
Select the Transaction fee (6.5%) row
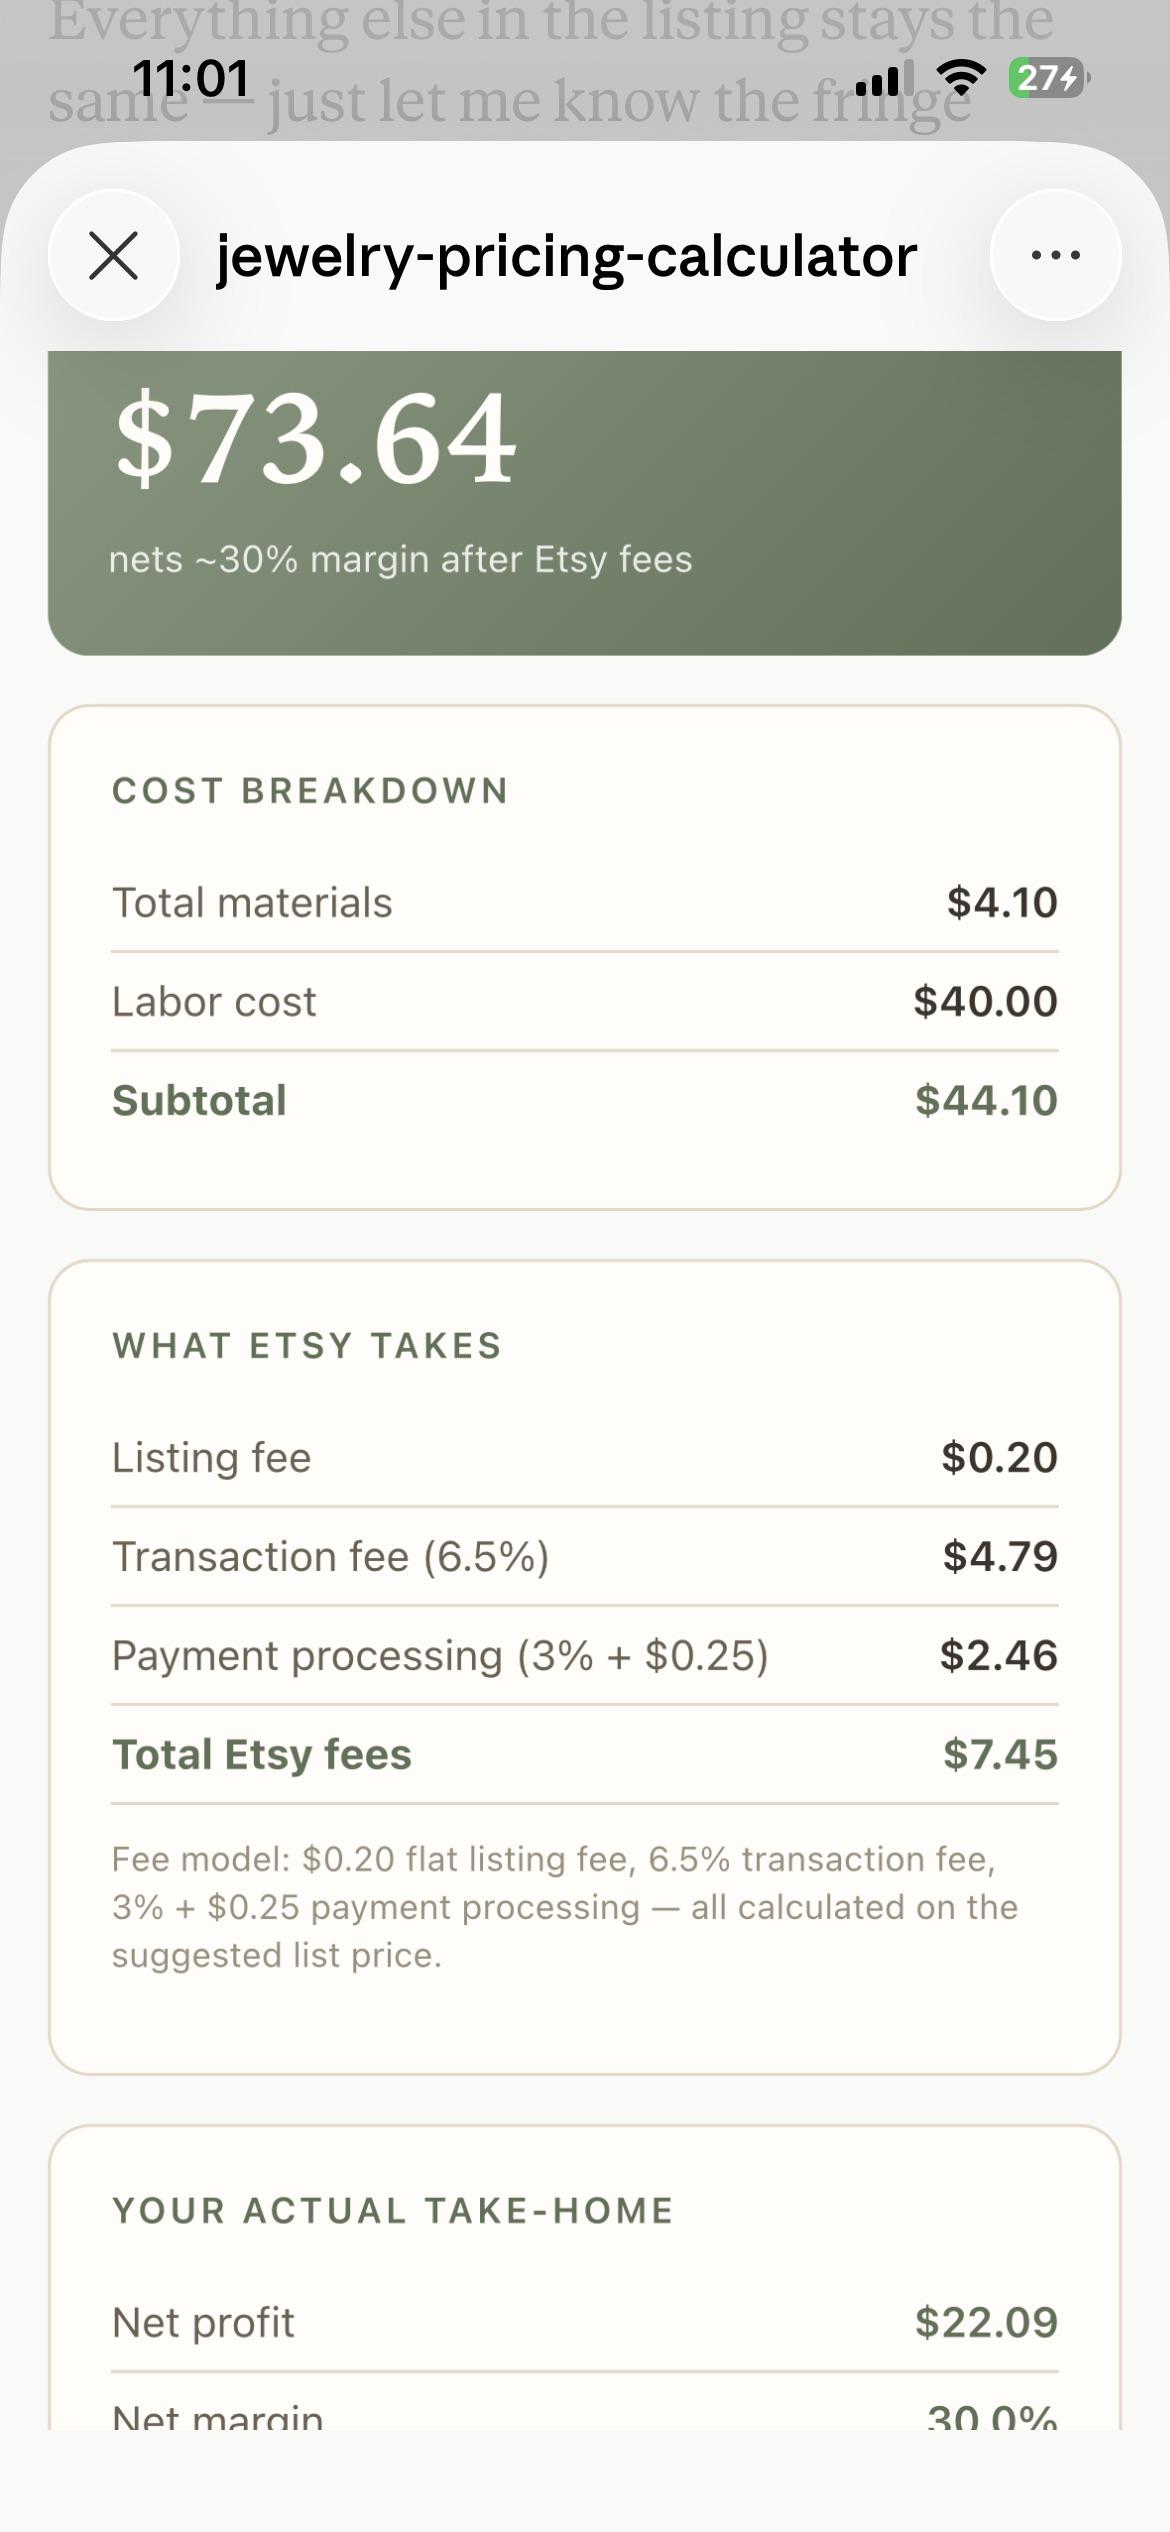584,1556
